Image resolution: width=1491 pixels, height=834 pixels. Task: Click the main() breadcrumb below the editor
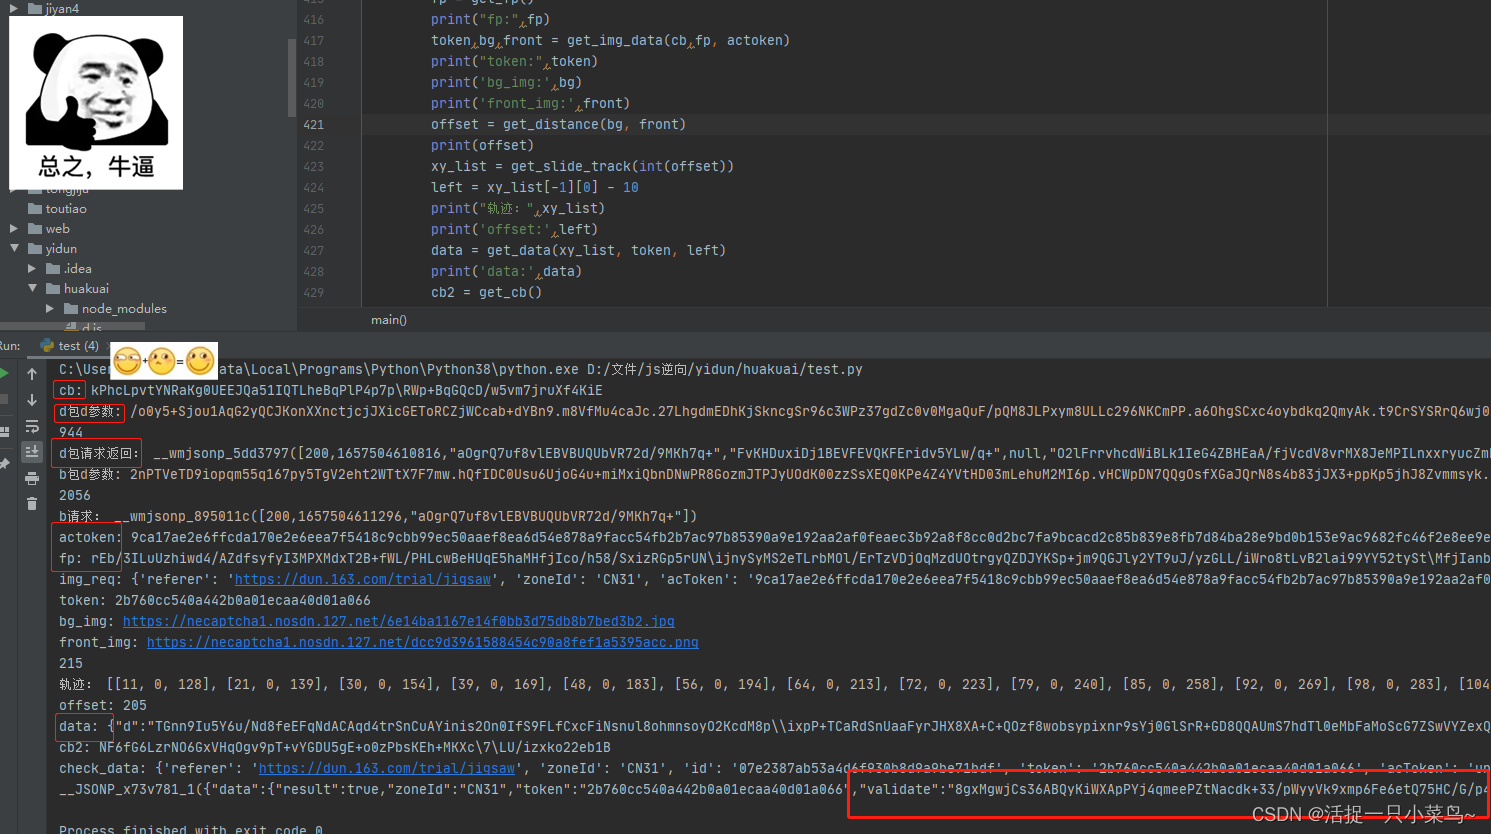point(388,320)
